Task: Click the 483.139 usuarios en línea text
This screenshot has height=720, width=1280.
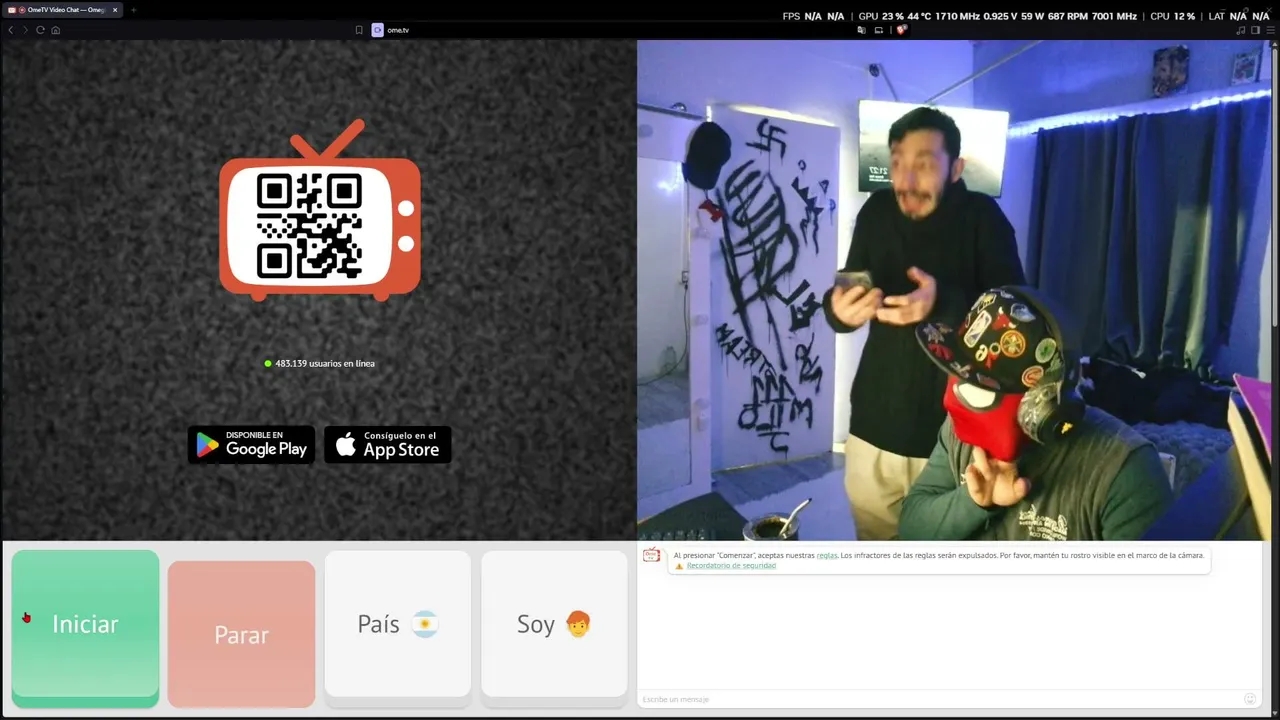Action: tap(325, 363)
